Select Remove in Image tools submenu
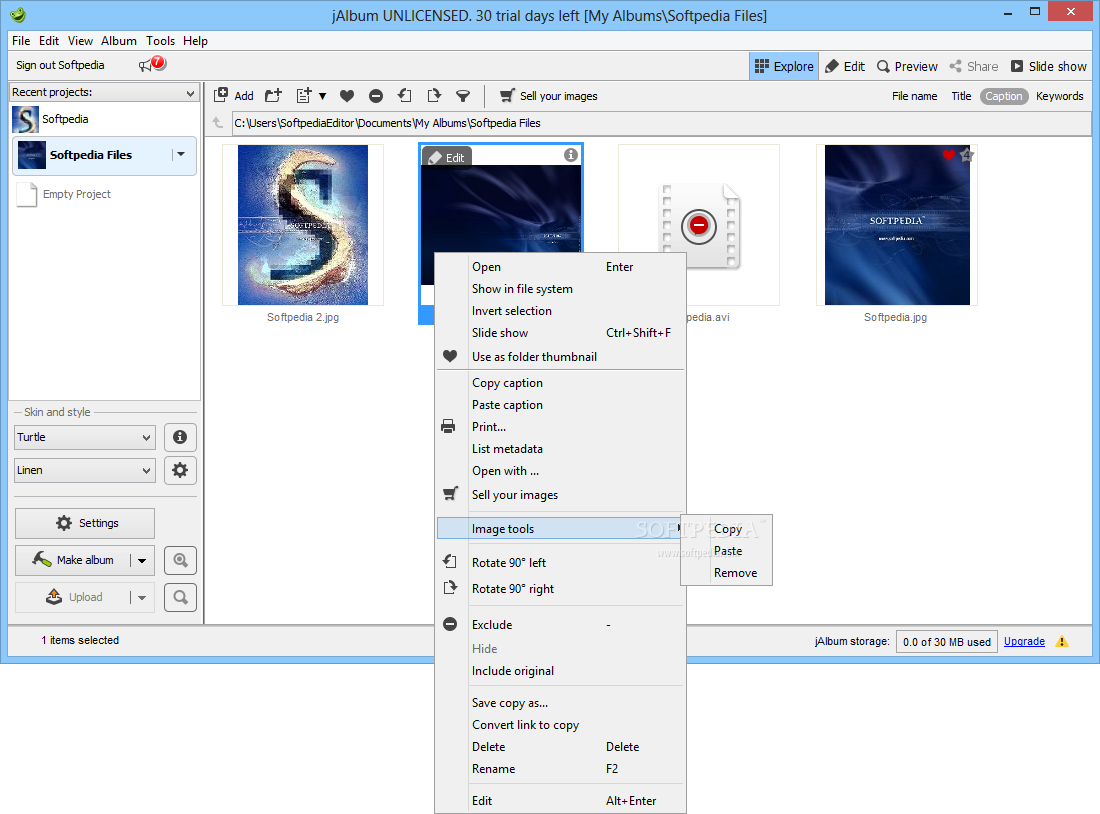Image resolution: width=1100 pixels, height=814 pixels. coord(727,573)
